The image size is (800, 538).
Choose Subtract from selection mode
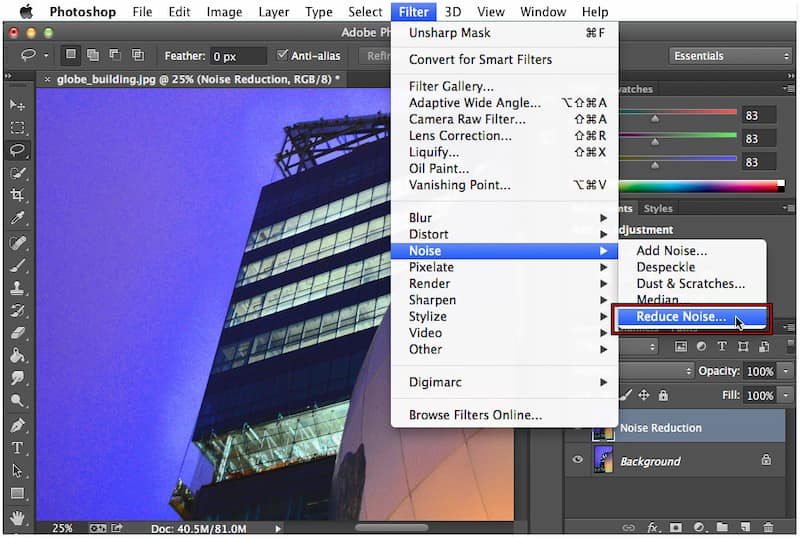115,55
